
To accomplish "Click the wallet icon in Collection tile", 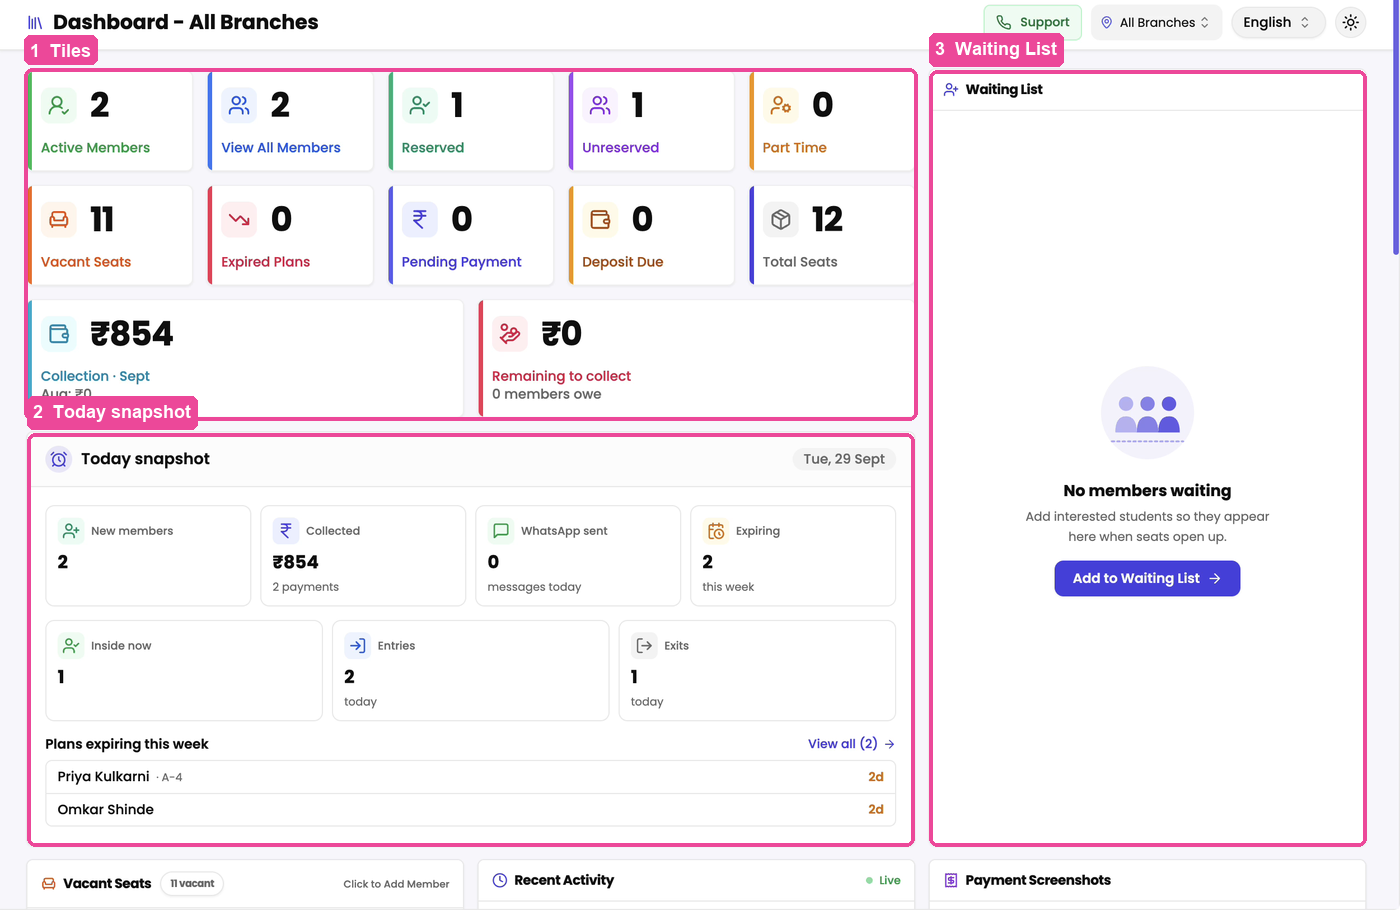I will click(x=59, y=334).
